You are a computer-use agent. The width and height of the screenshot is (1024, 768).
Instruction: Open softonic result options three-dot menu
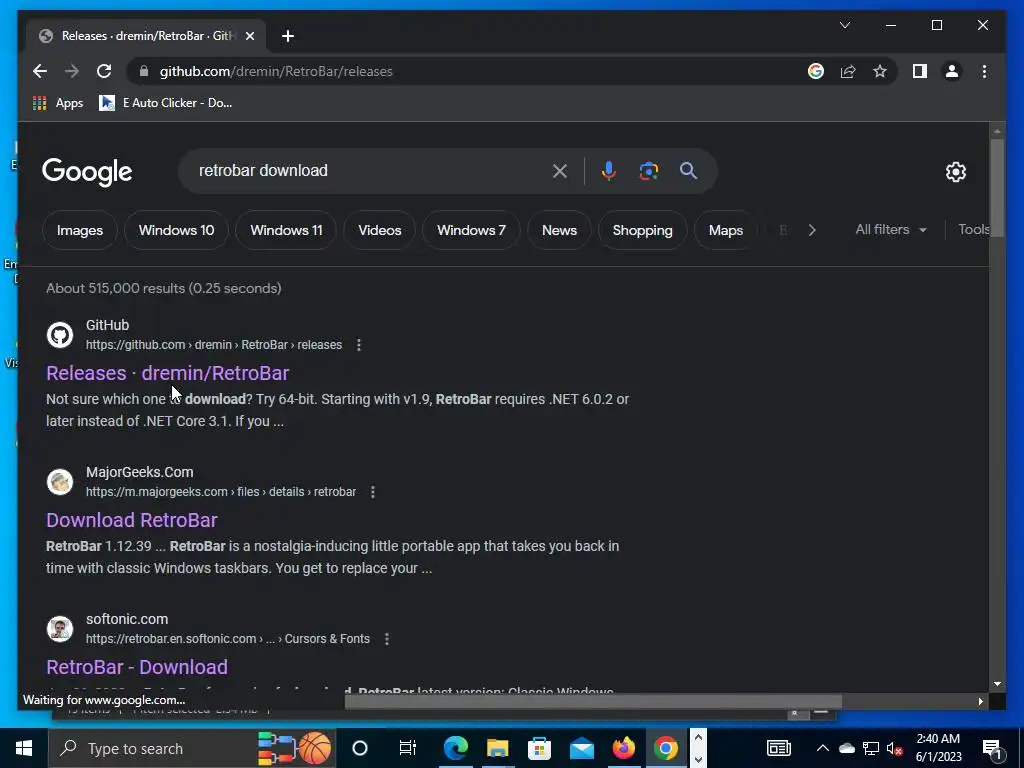pyautogui.click(x=387, y=639)
